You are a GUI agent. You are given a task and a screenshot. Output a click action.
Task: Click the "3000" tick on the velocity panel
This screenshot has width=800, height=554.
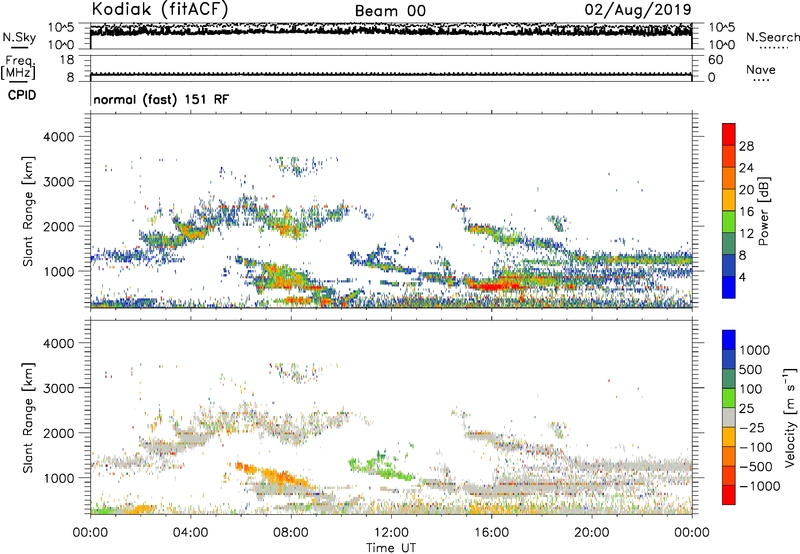[x=58, y=388]
